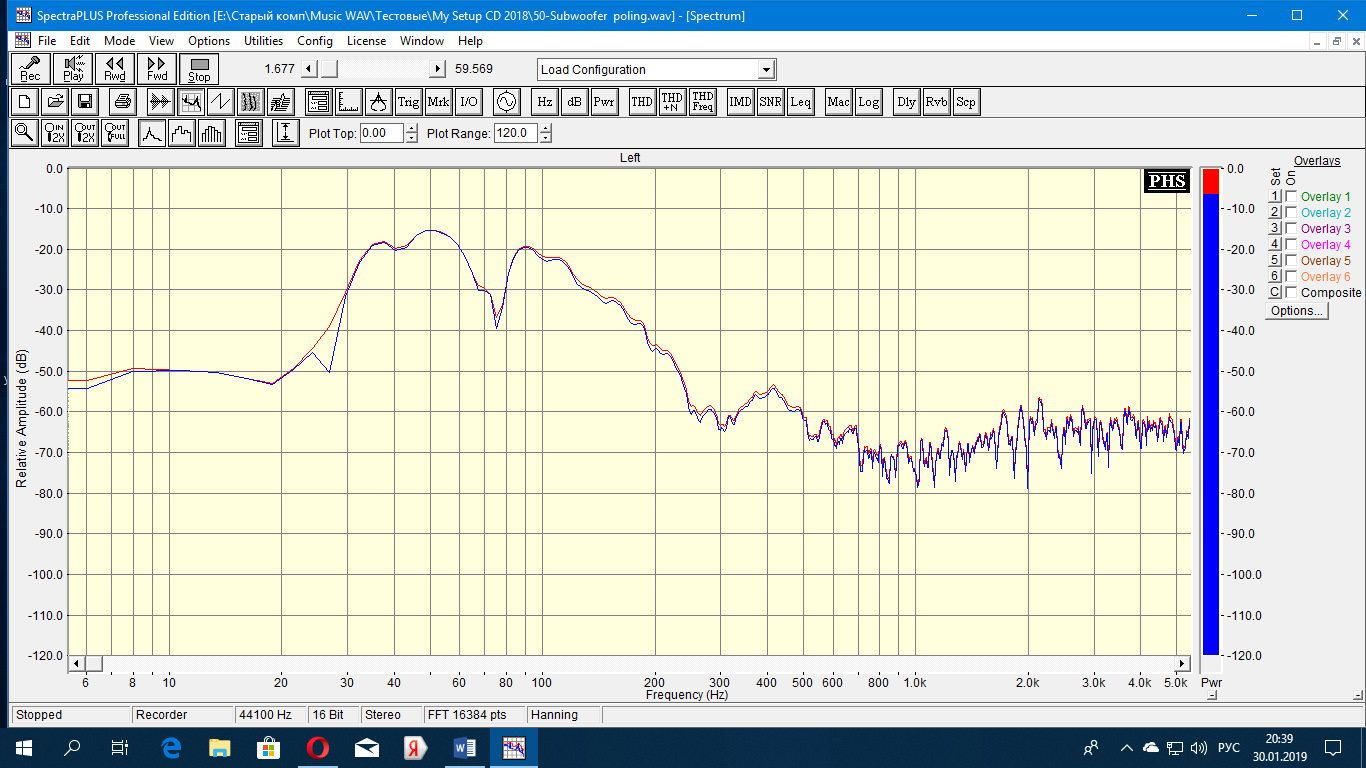Rewind using the Rwd button
The image size is (1366, 768).
point(115,69)
